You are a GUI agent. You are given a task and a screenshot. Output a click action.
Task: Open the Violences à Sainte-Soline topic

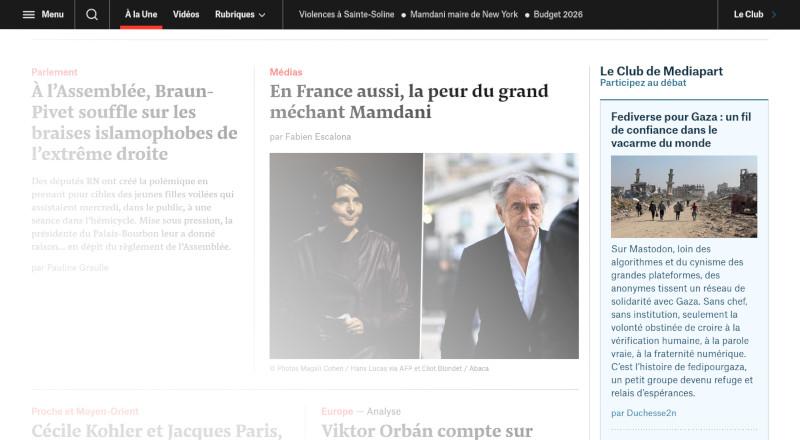pyautogui.click(x=346, y=14)
